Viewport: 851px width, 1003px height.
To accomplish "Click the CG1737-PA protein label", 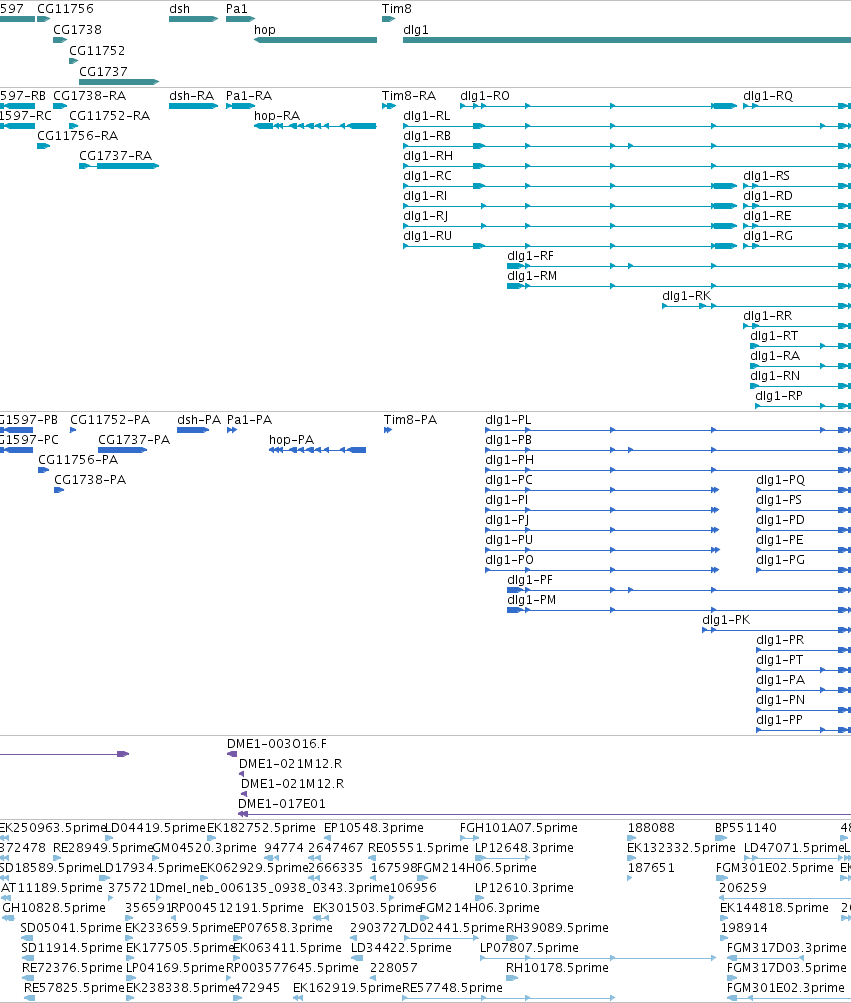I will tap(134, 440).
